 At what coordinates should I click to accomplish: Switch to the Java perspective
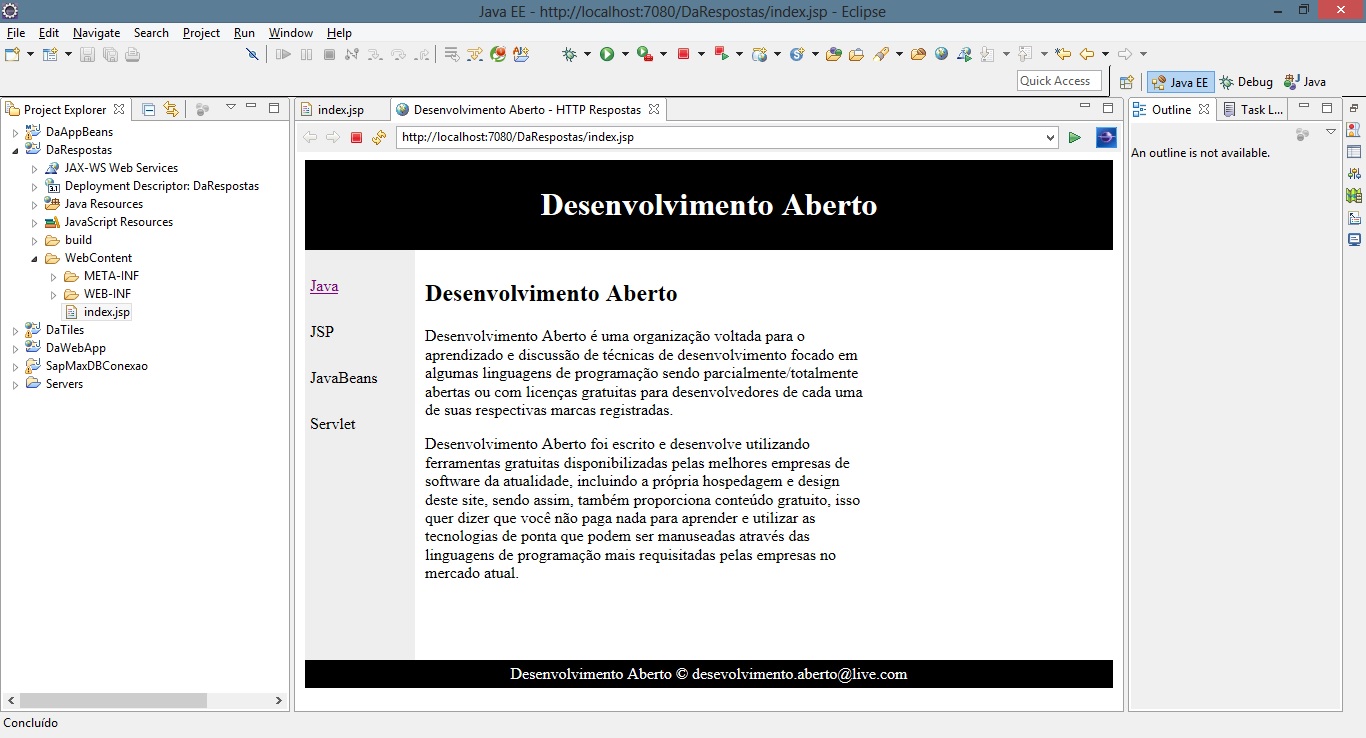click(x=1305, y=82)
